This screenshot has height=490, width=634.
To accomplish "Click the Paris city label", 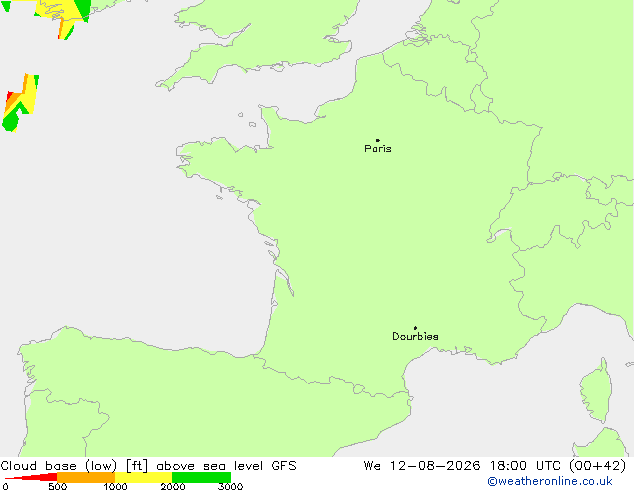I will pos(378,149).
